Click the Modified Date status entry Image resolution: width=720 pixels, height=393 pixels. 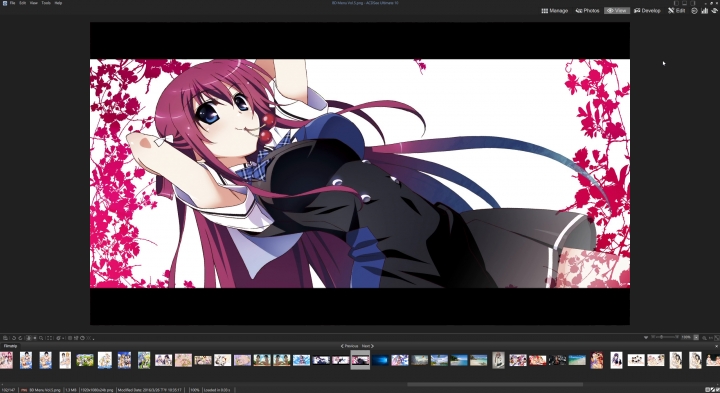[150, 390]
